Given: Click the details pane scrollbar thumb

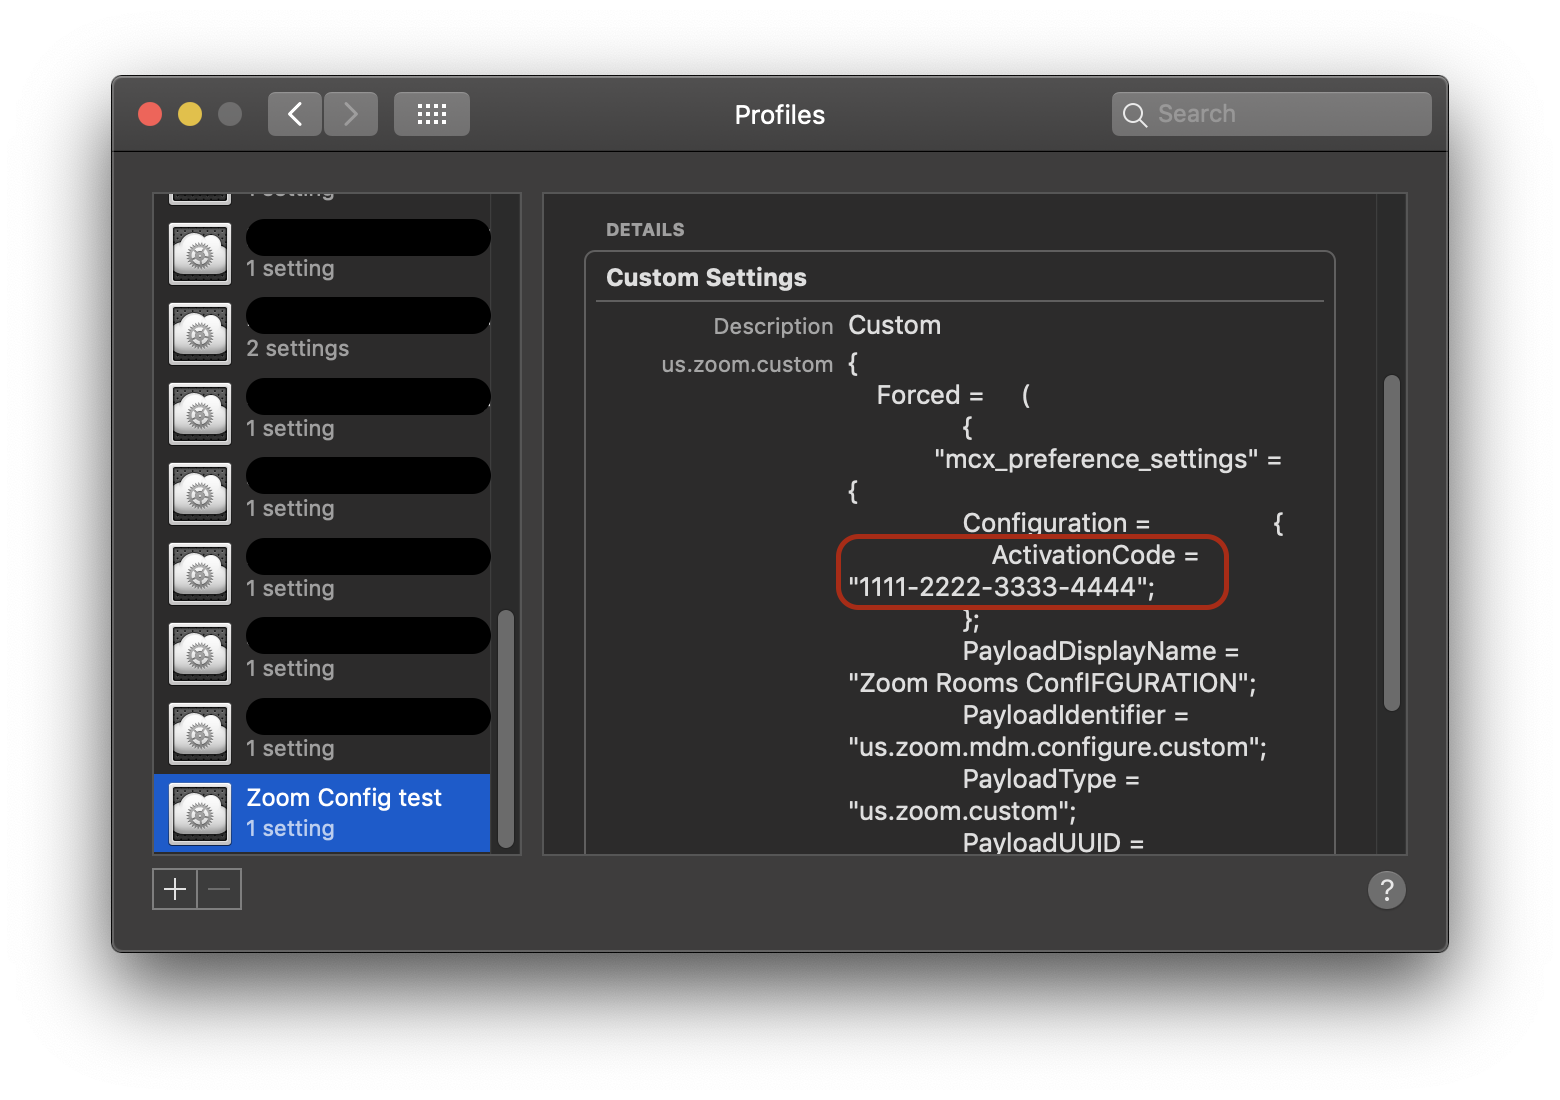Looking at the screenshot, I should tap(1391, 542).
